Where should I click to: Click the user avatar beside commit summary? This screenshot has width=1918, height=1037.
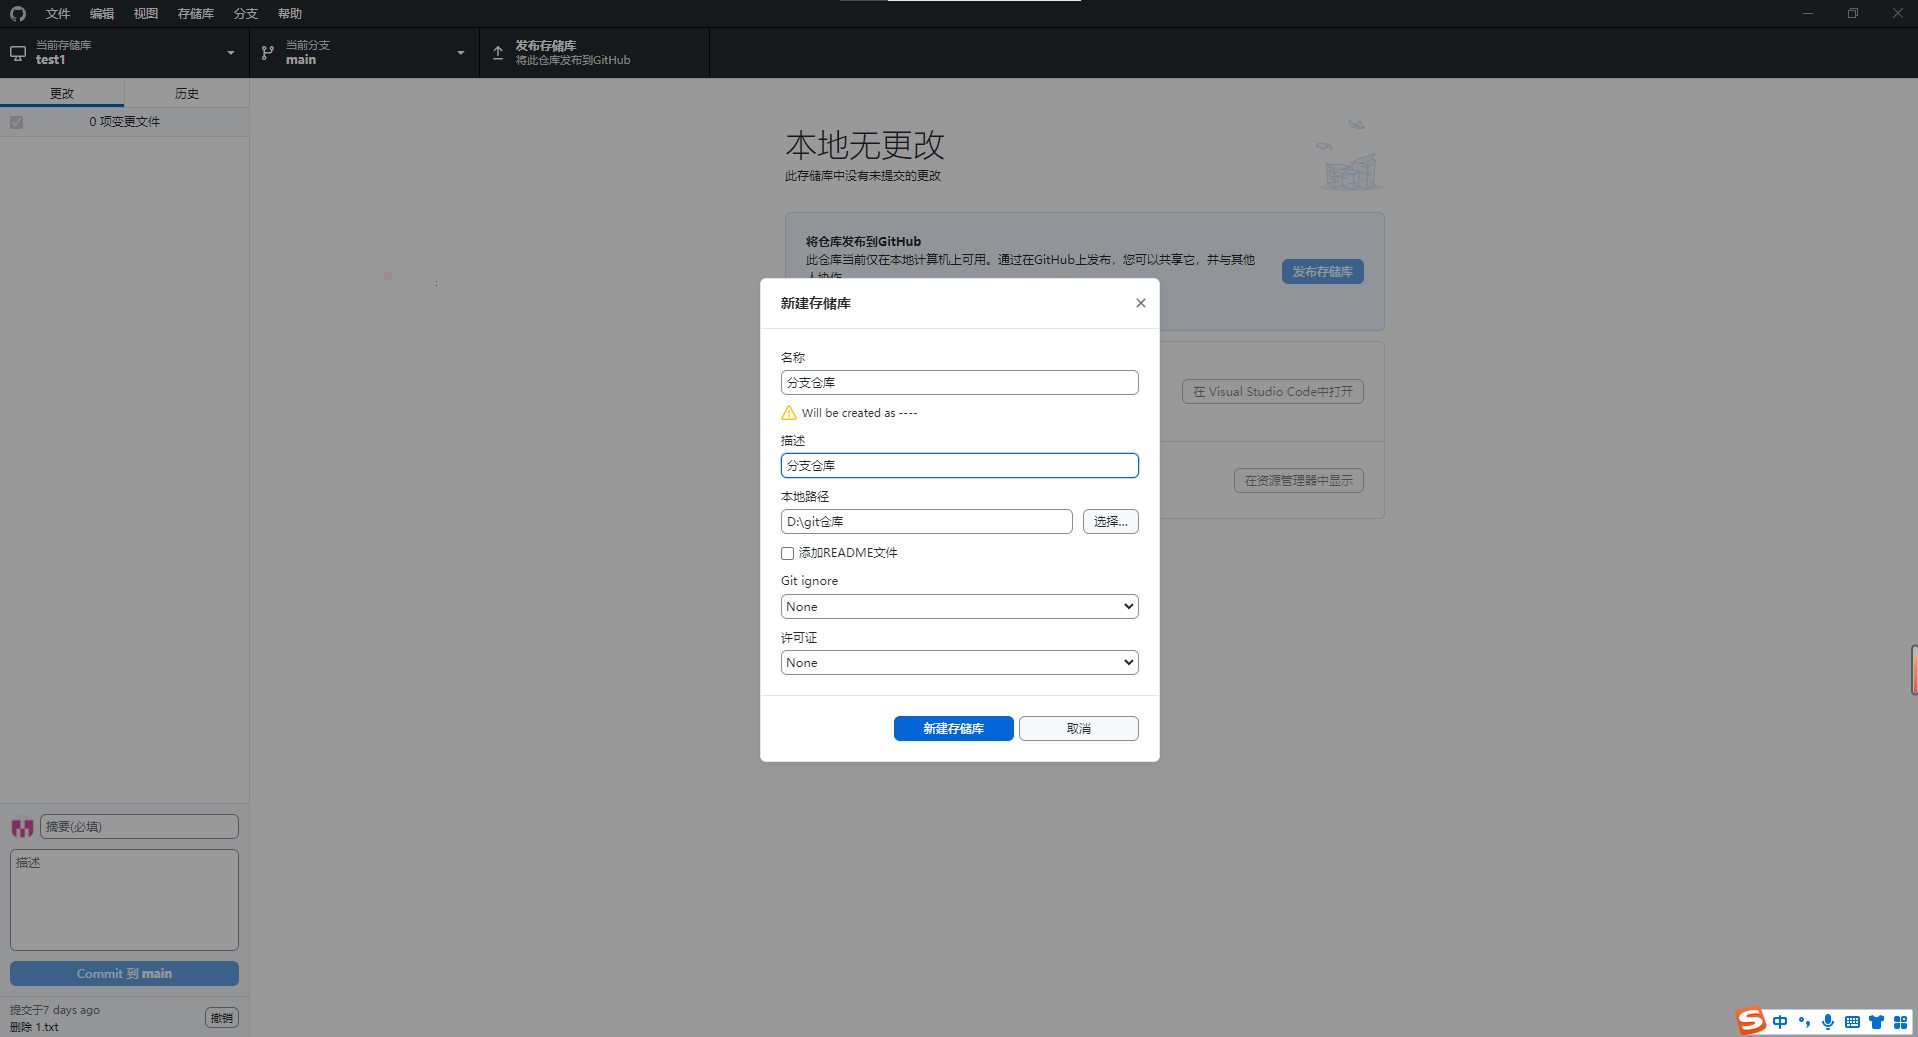(x=22, y=828)
